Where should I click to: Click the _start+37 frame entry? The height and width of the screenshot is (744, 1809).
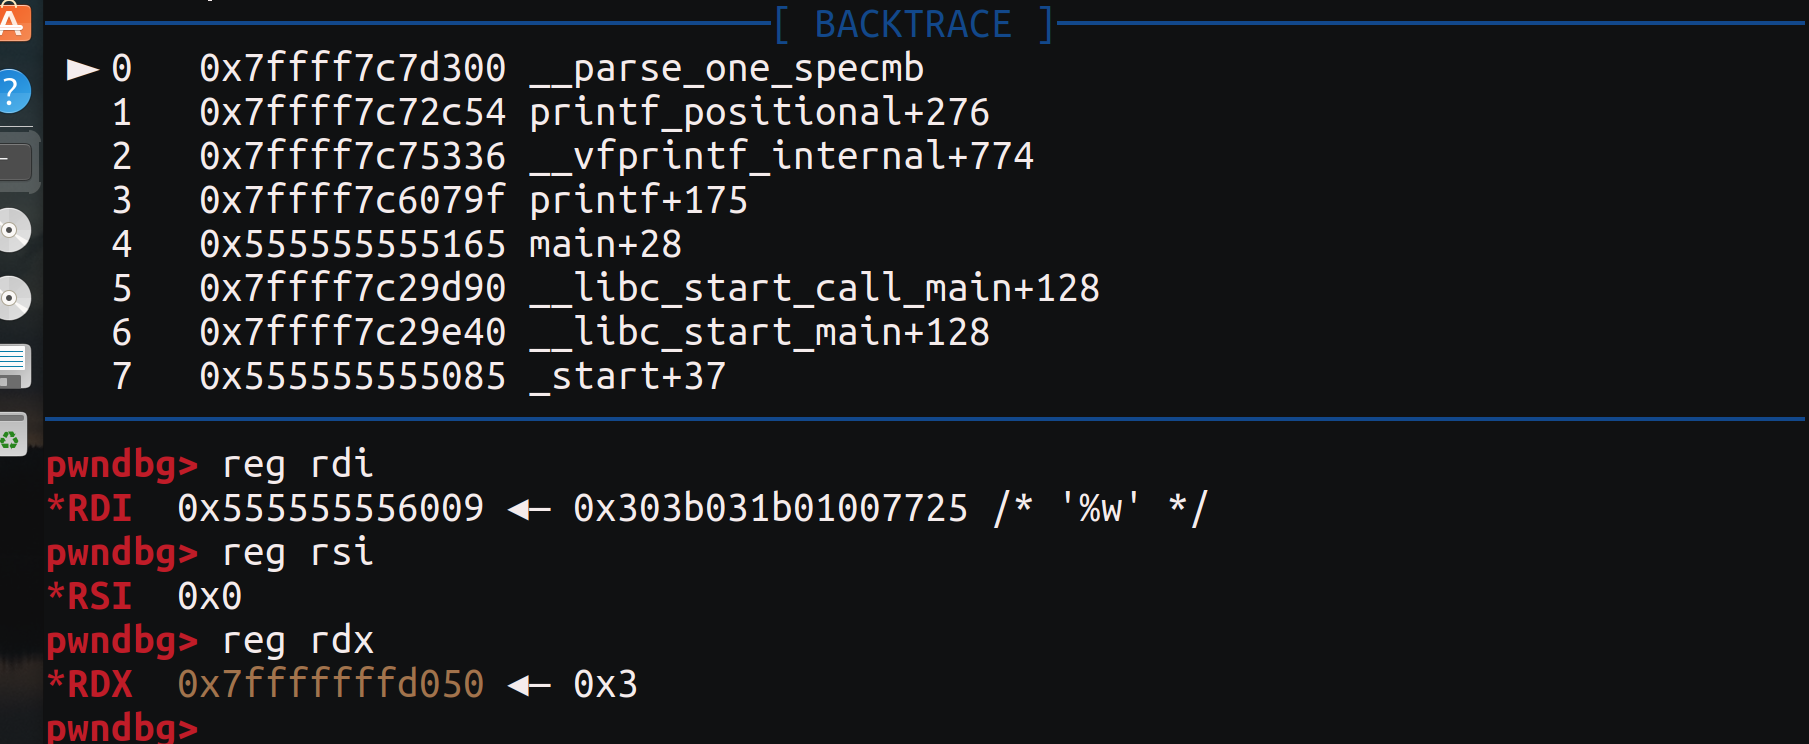(627, 376)
